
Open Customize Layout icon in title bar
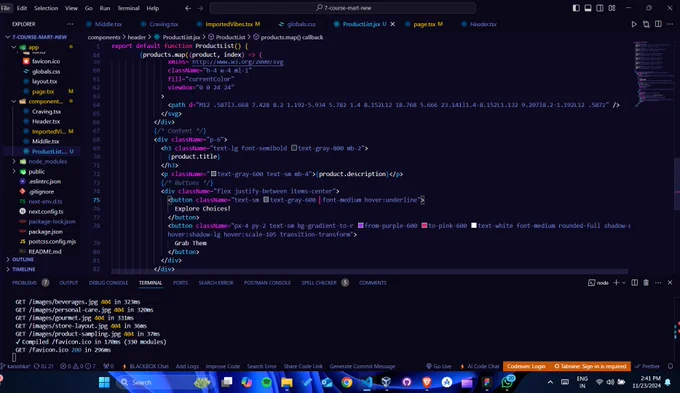(611, 8)
